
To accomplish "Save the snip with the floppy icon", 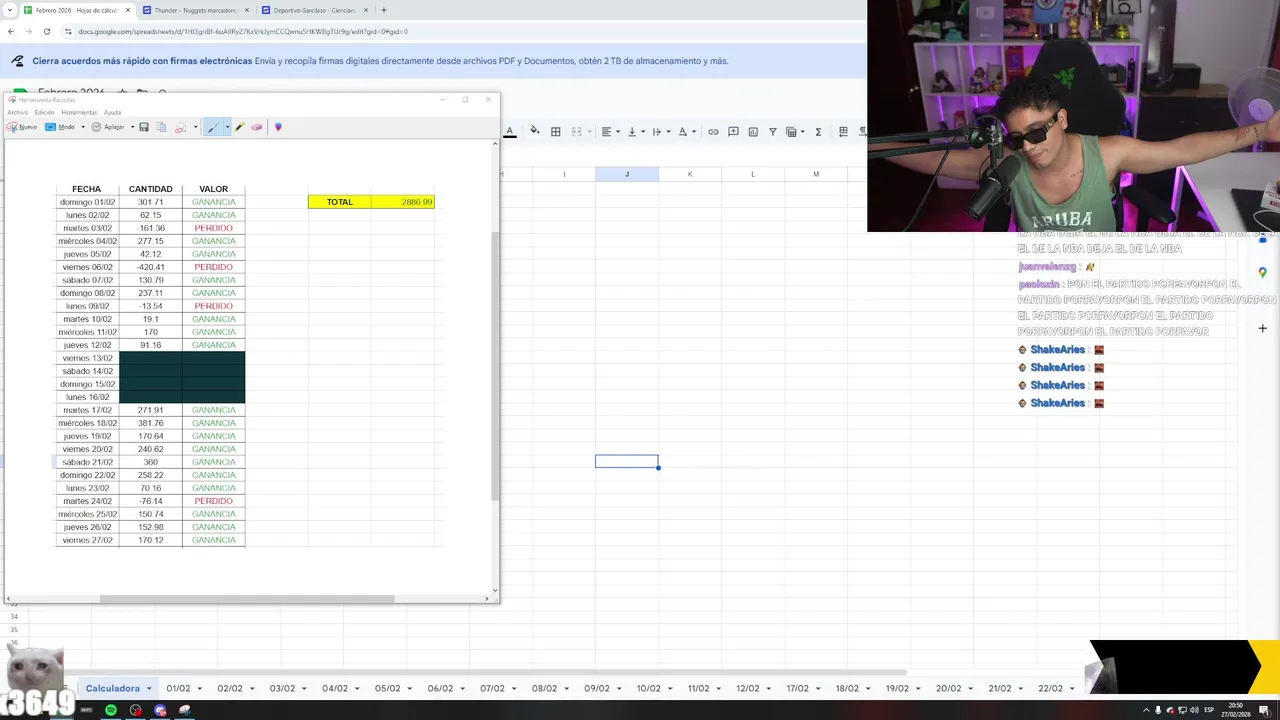I will 144,127.
